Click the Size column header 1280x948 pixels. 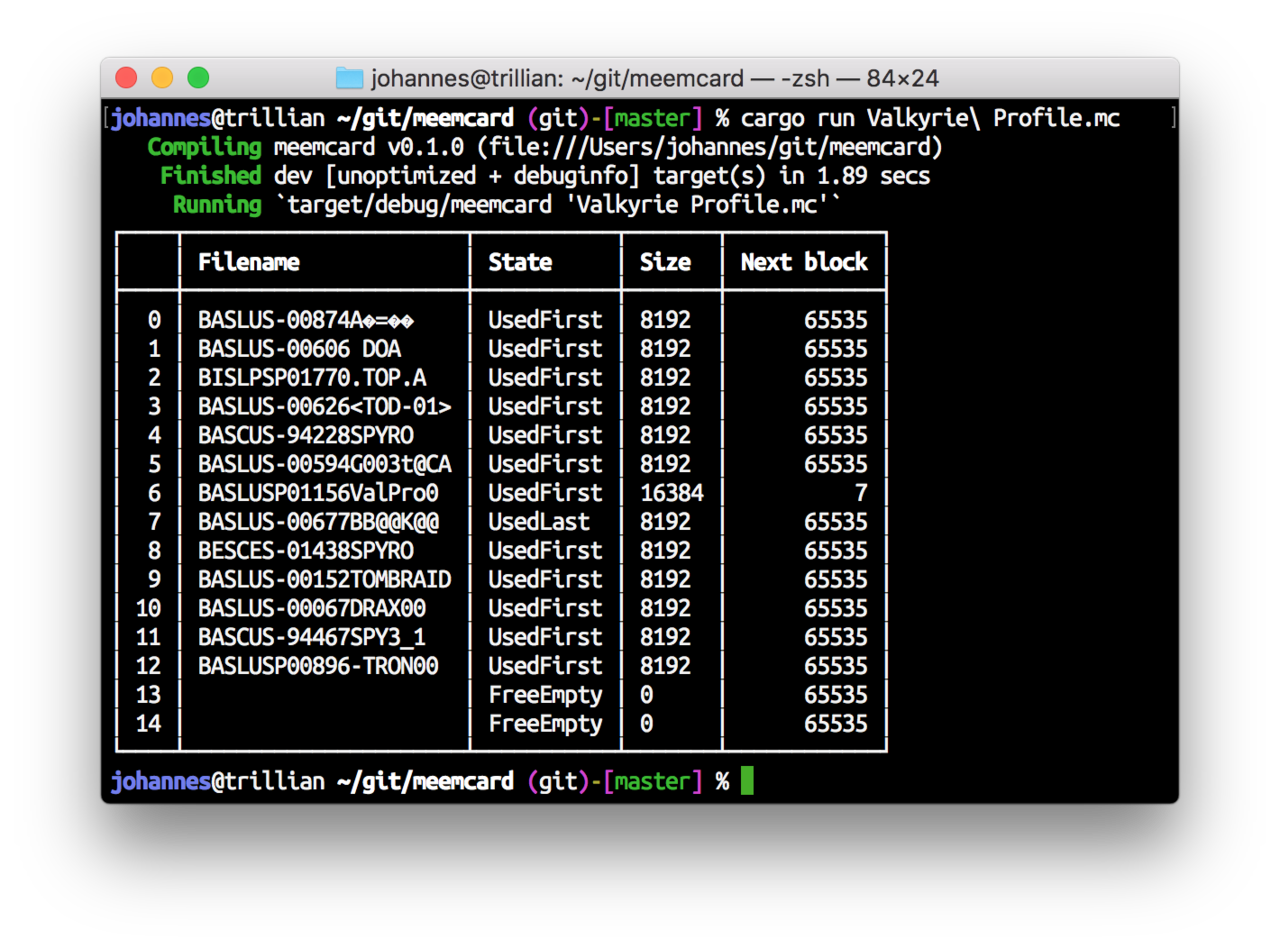665,262
